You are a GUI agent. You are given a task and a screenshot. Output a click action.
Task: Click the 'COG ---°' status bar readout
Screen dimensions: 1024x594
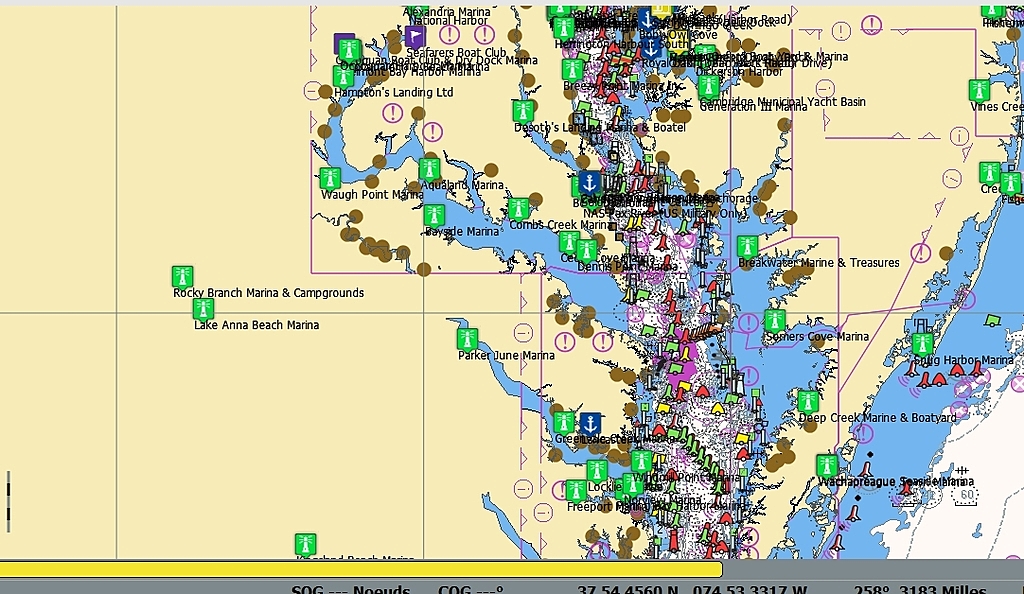471,589
